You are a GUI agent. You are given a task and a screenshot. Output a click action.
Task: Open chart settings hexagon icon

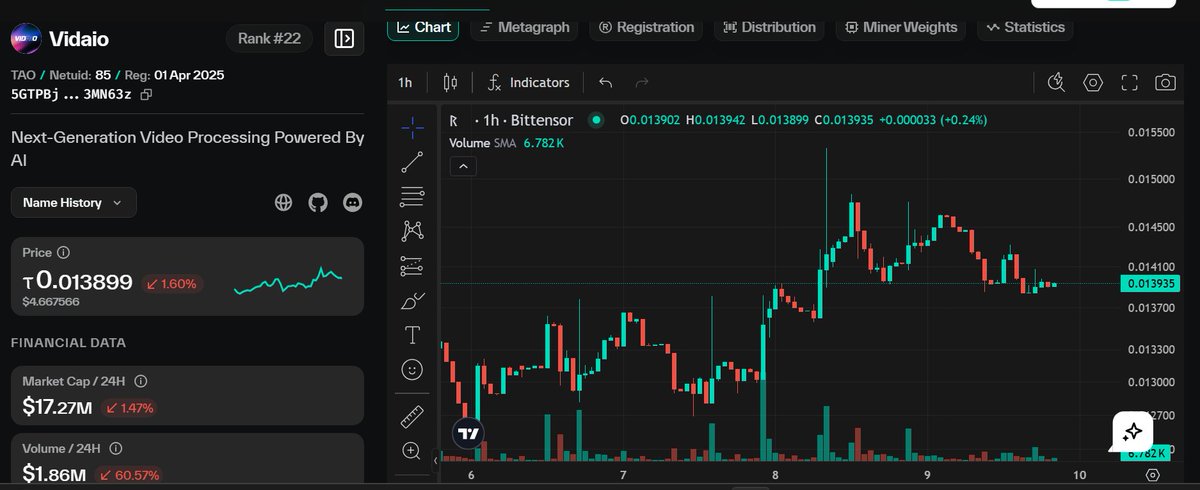point(1093,82)
